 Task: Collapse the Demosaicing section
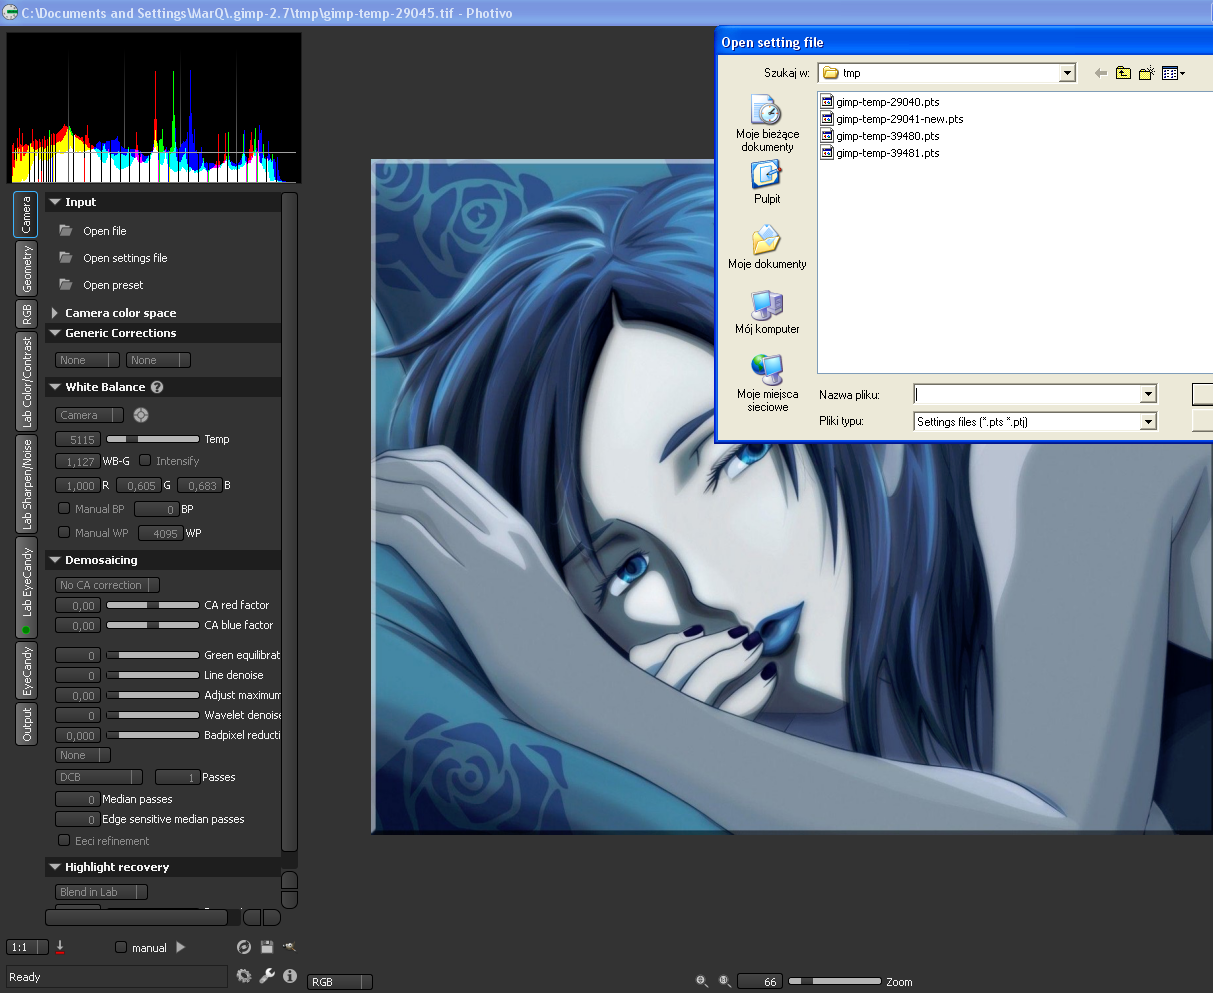55,560
